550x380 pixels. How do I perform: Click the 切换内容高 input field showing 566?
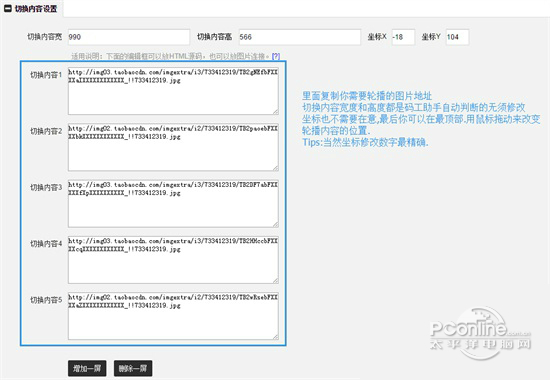click(300, 37)
